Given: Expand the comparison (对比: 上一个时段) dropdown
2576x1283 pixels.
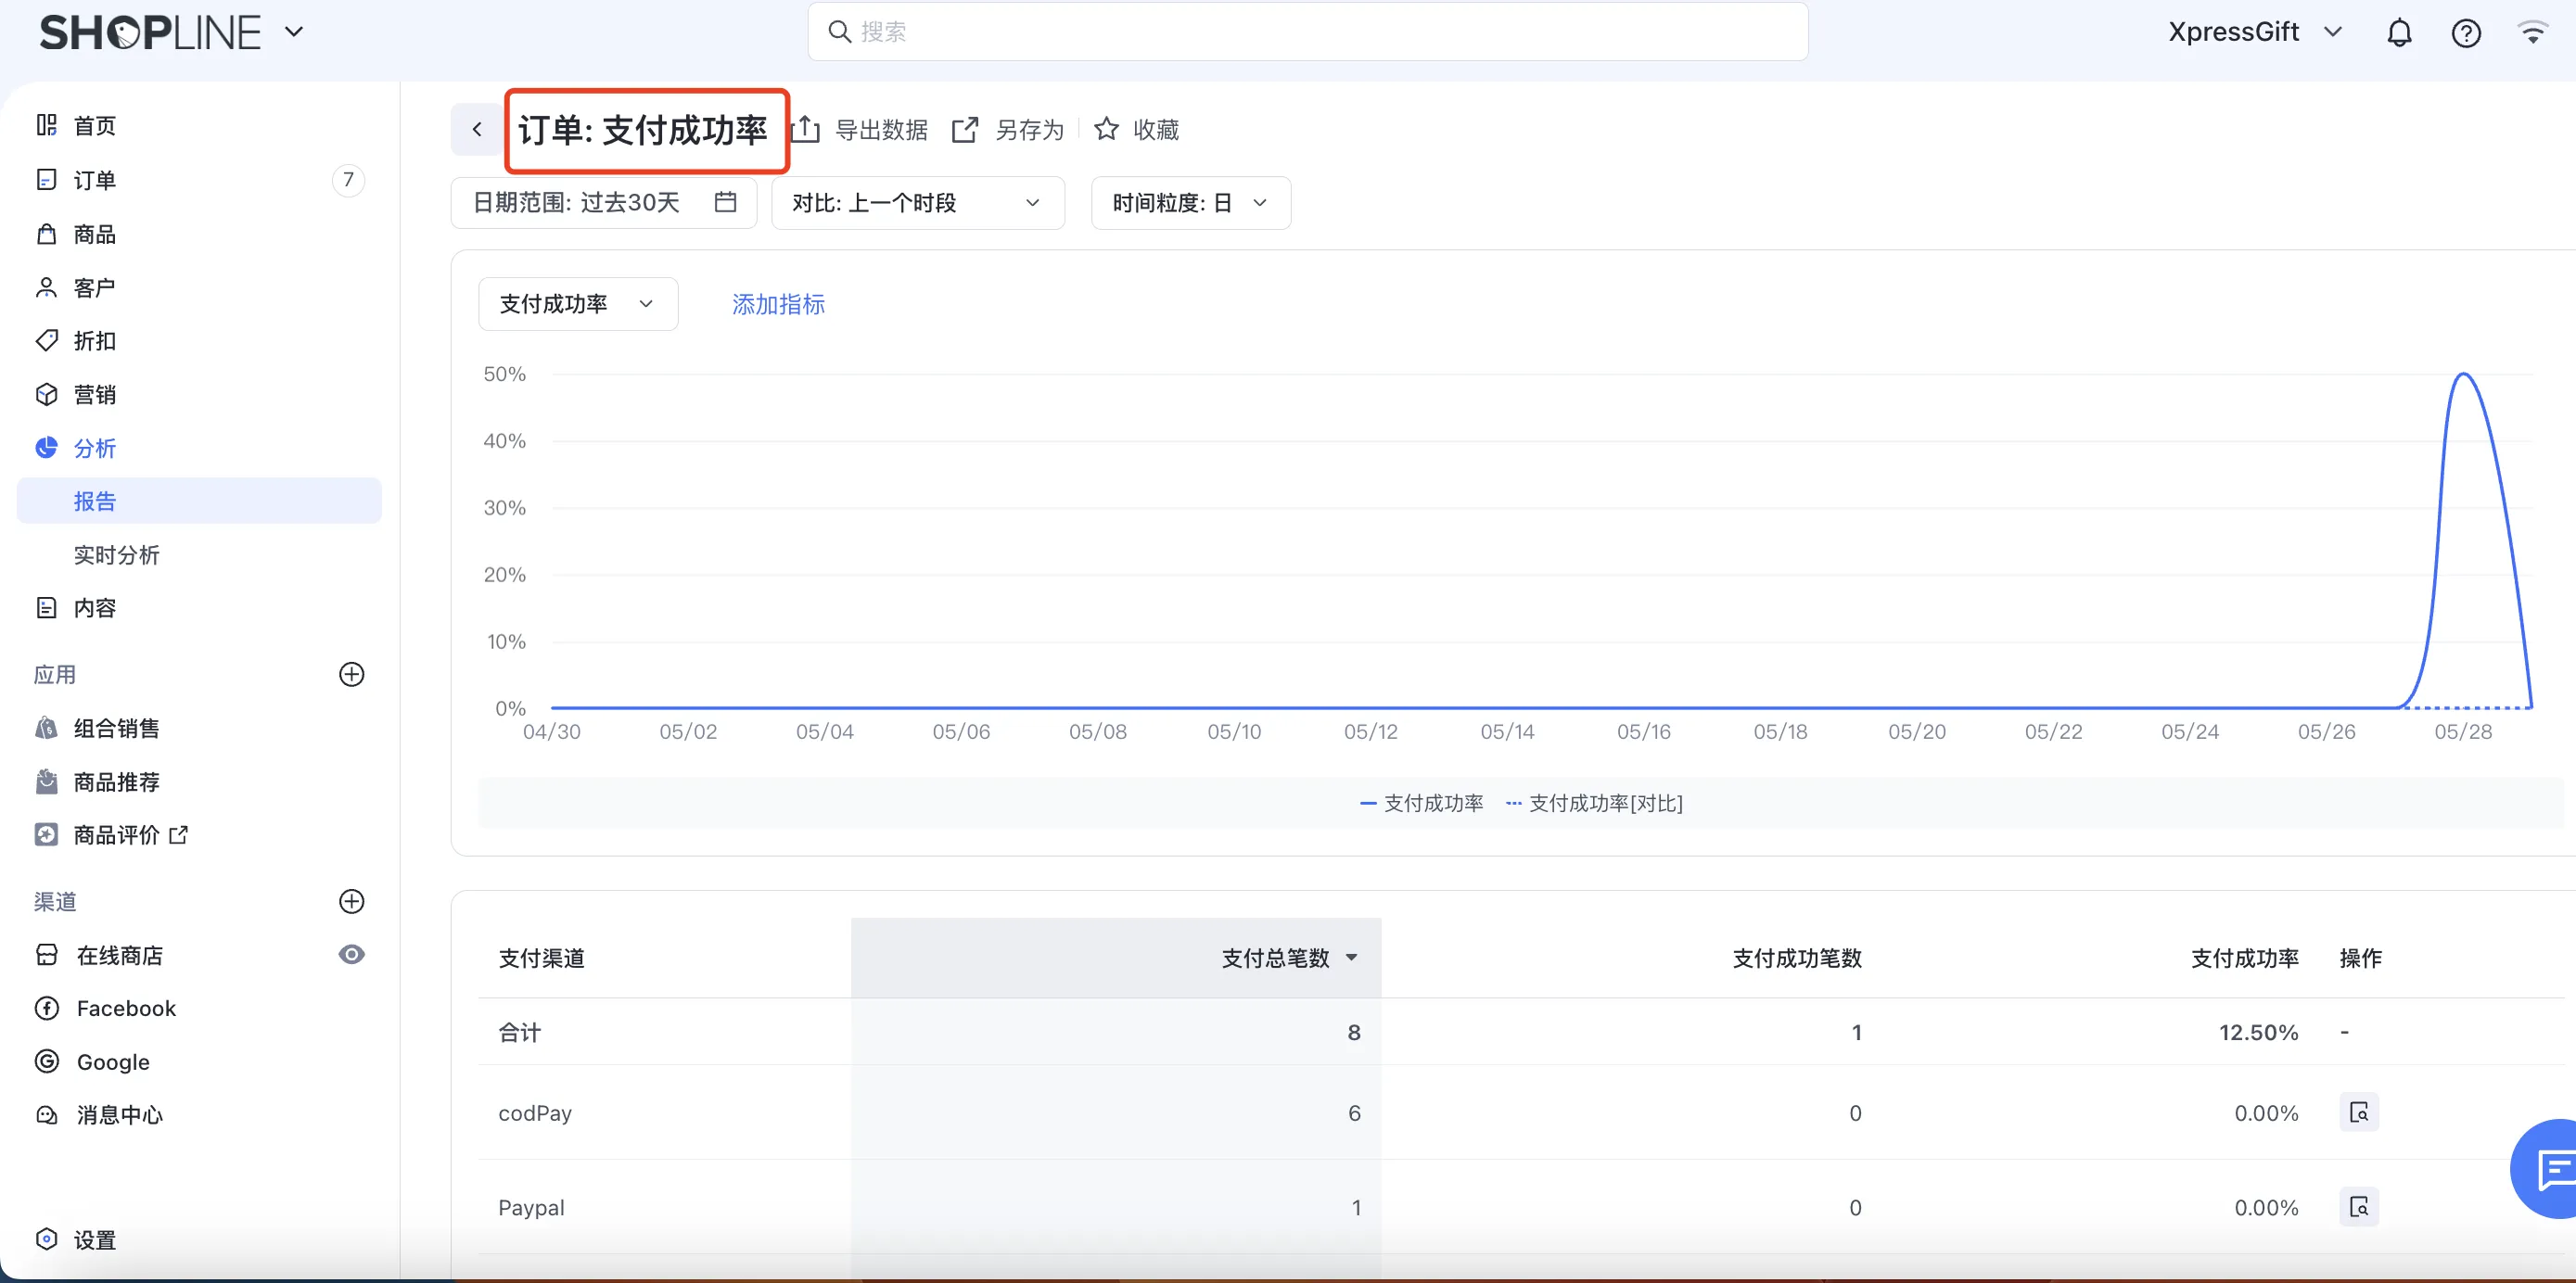Looking at the screenshot, I should (x=917, y=203).
